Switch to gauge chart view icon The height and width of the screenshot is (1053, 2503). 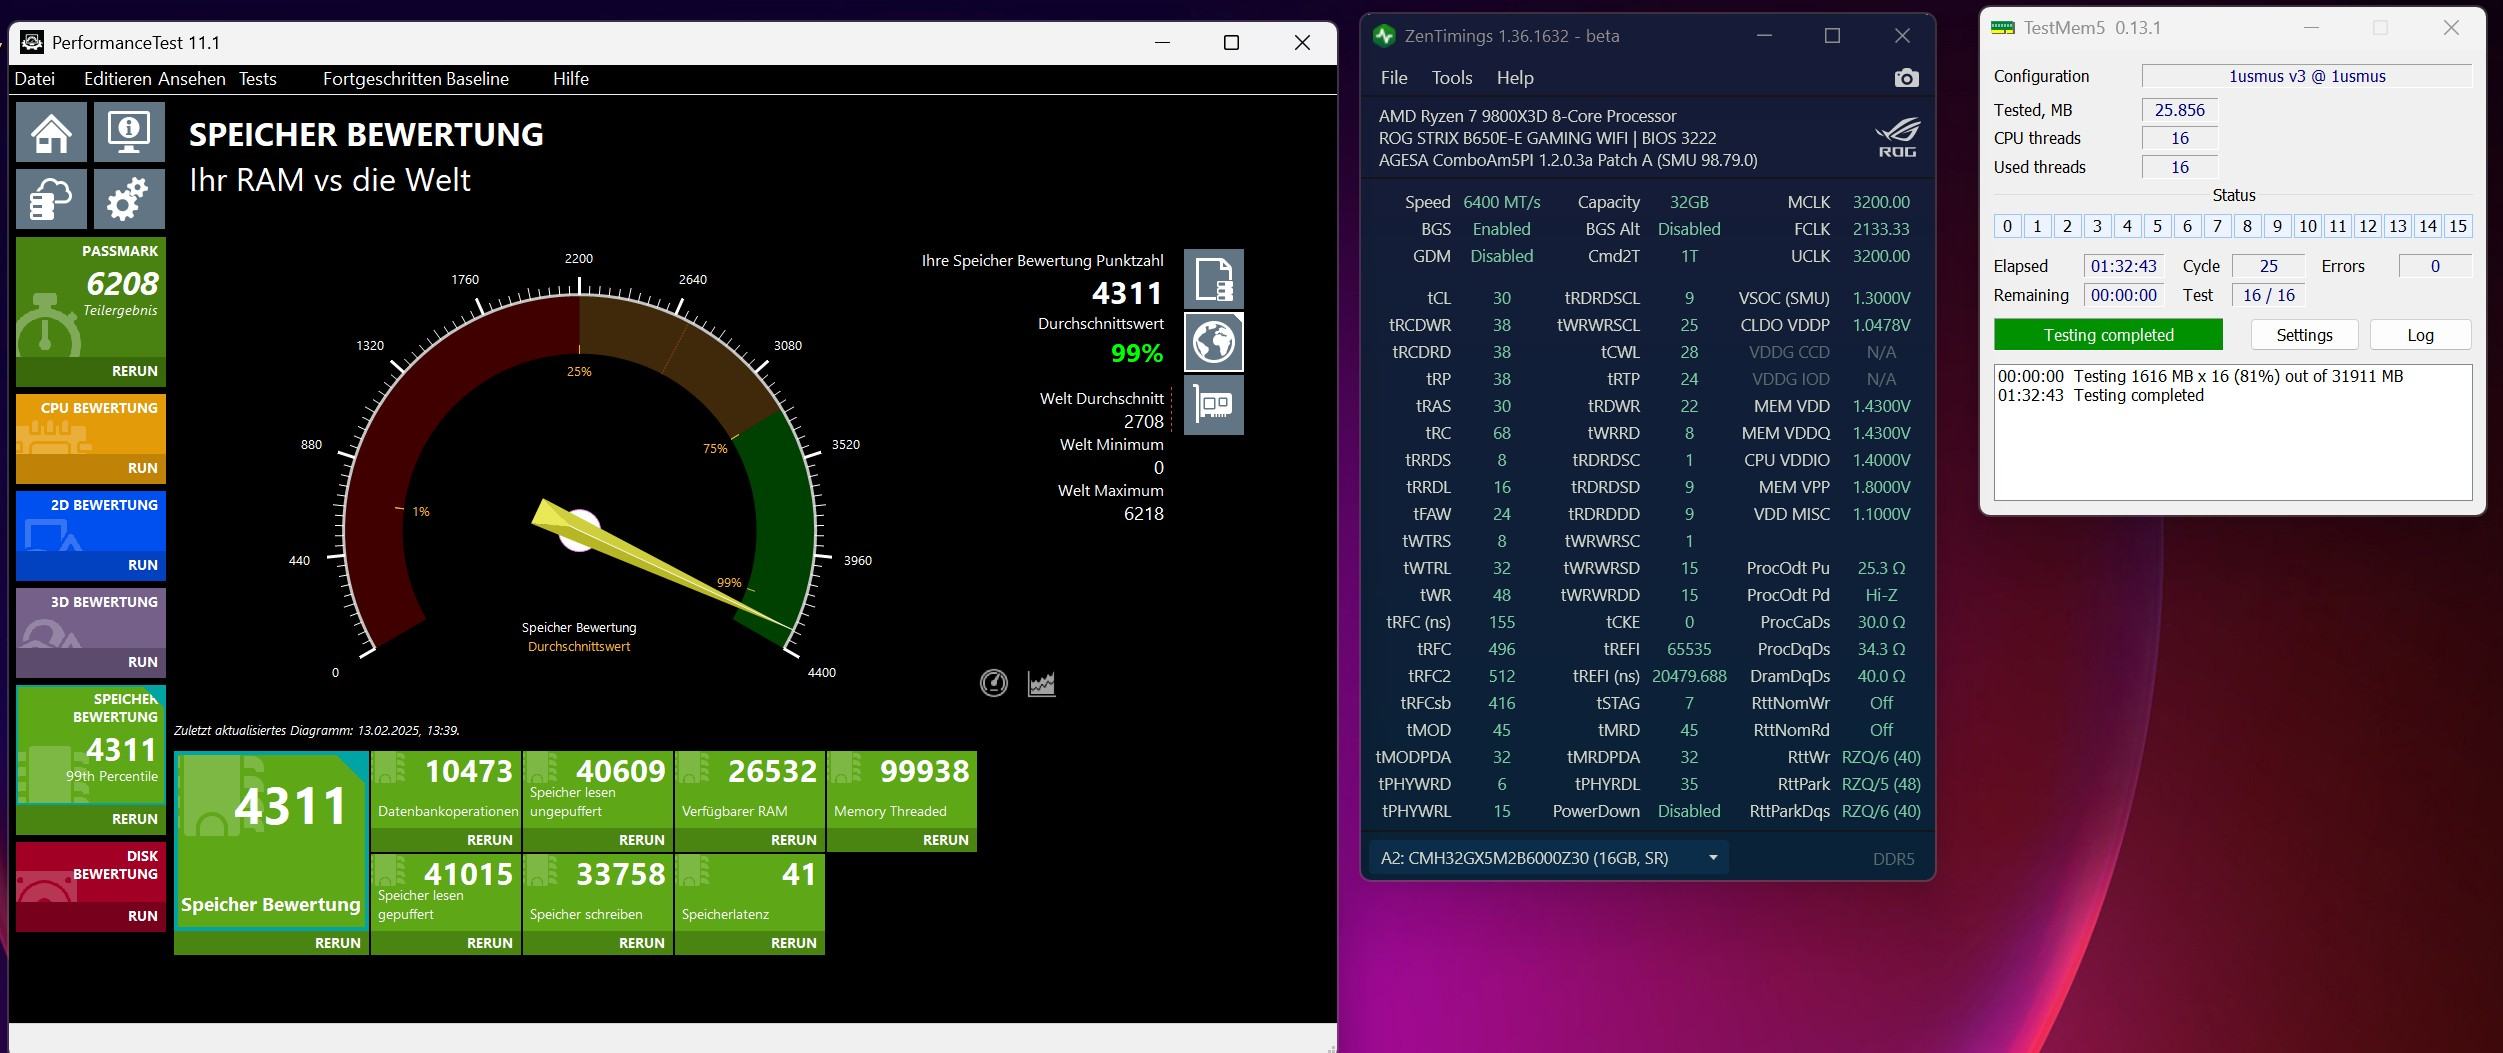(993, 683)
